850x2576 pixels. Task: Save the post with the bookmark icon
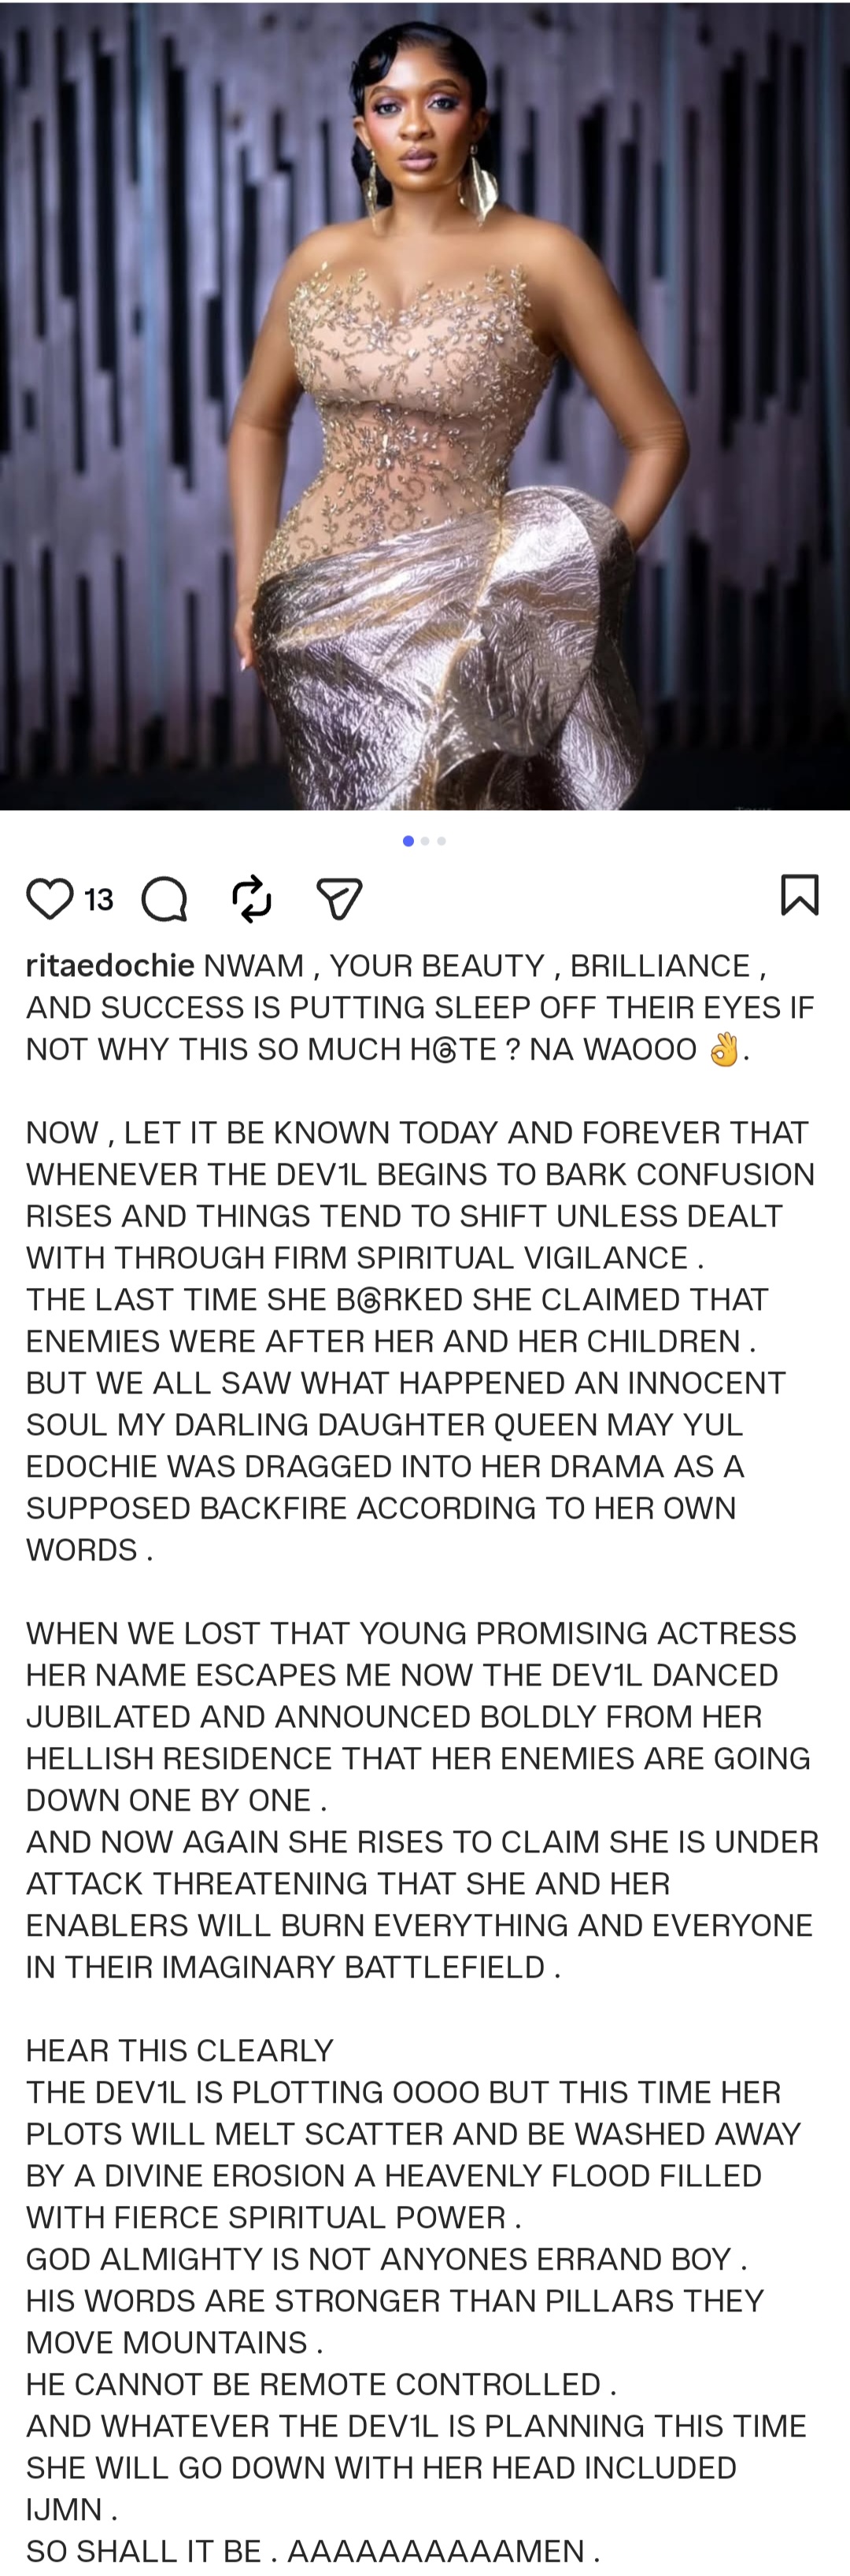[799, 894]
